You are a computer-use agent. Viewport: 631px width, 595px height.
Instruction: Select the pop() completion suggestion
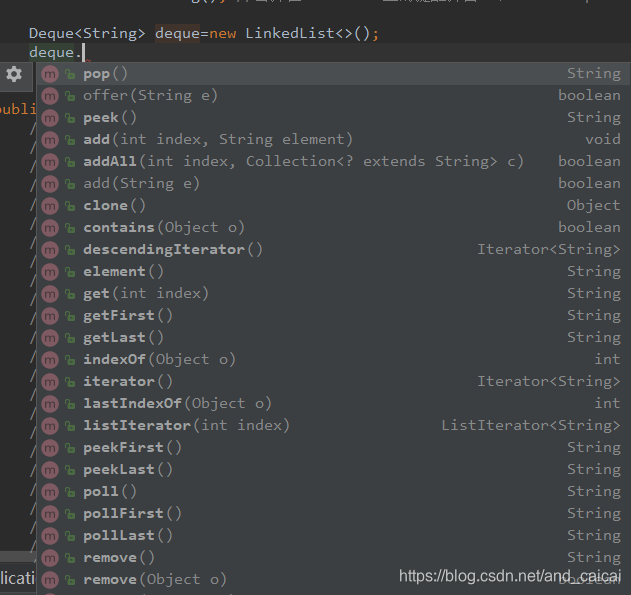(333, 74)
